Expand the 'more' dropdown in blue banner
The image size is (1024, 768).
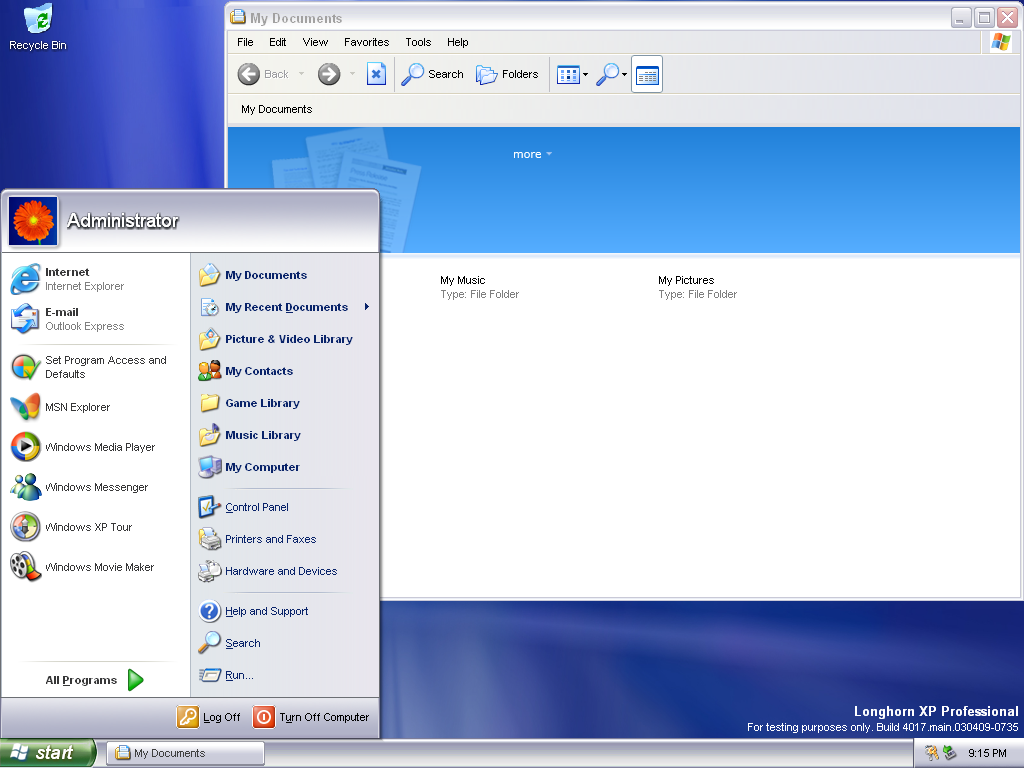coord(532,154)
